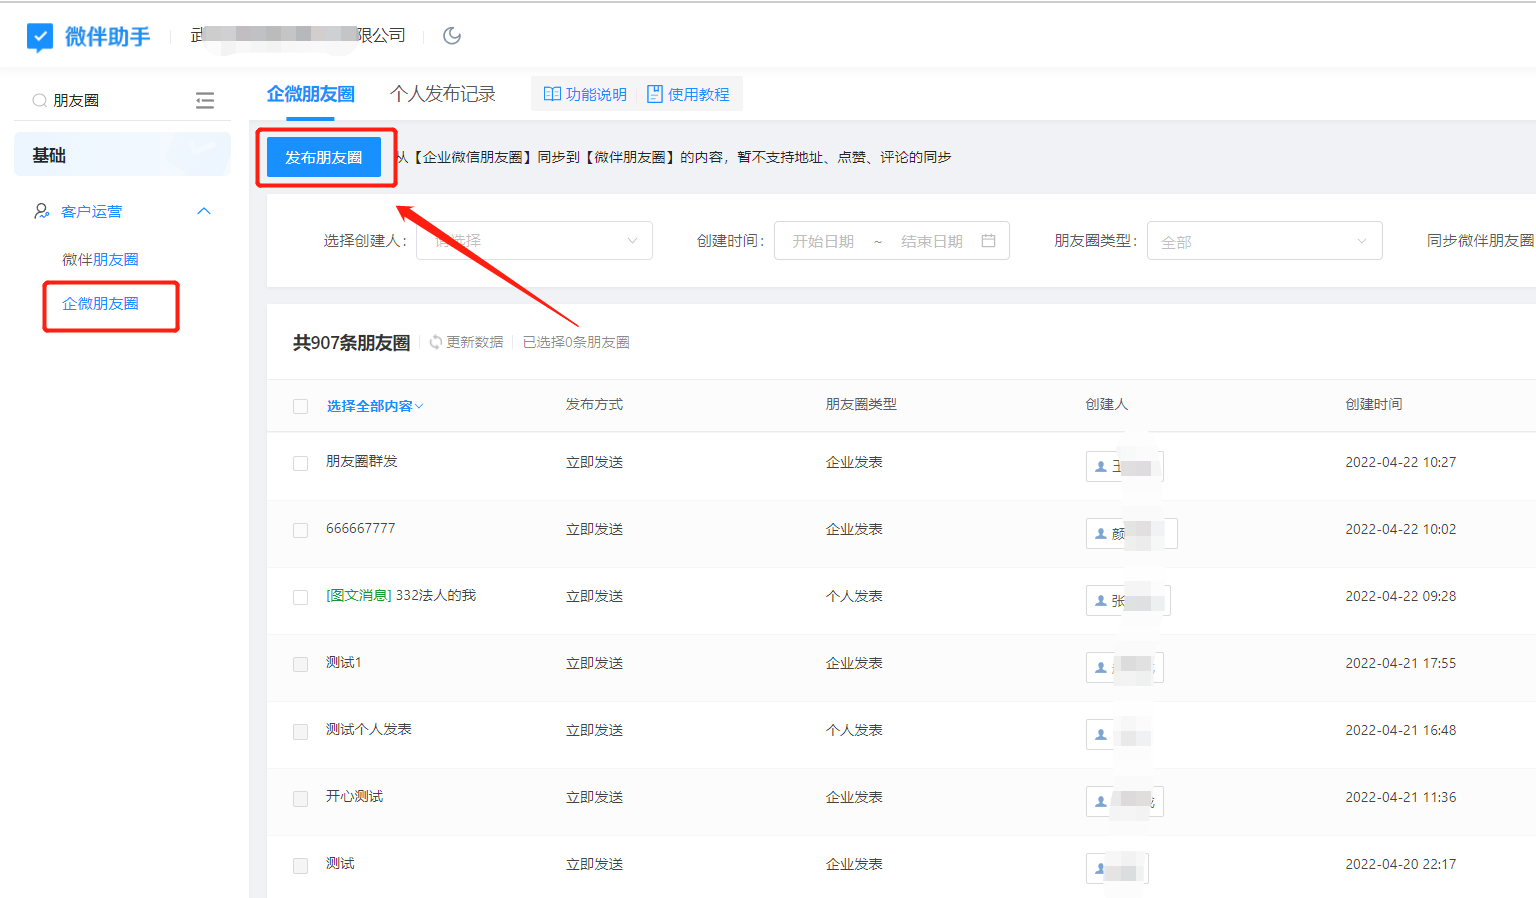Click the 发布朋友圈 button
The image size is (1536, 898).
[x=324, y=157]
